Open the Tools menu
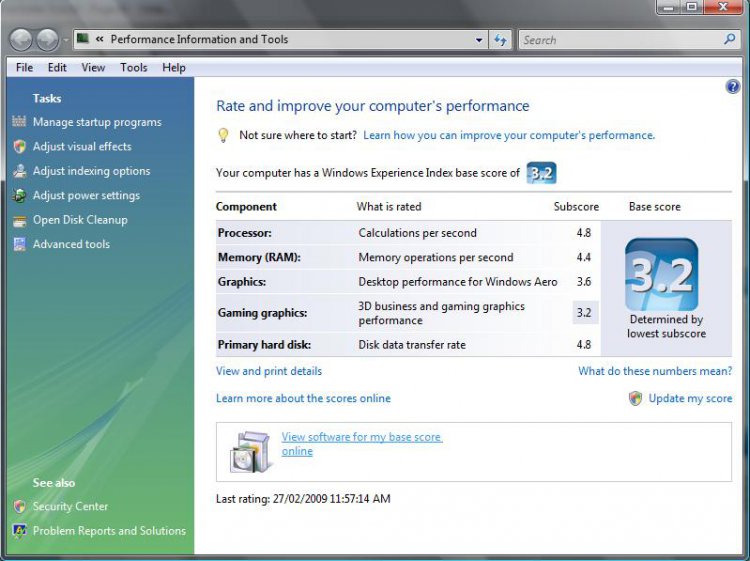This screenshot has height=561, width=750. [133, 67]
